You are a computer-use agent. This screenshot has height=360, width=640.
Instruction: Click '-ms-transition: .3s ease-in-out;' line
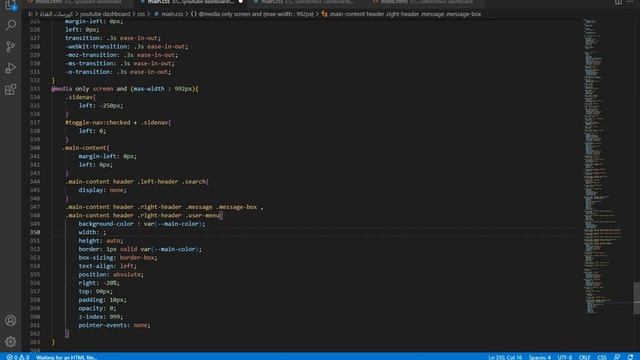tap(120, 63)
